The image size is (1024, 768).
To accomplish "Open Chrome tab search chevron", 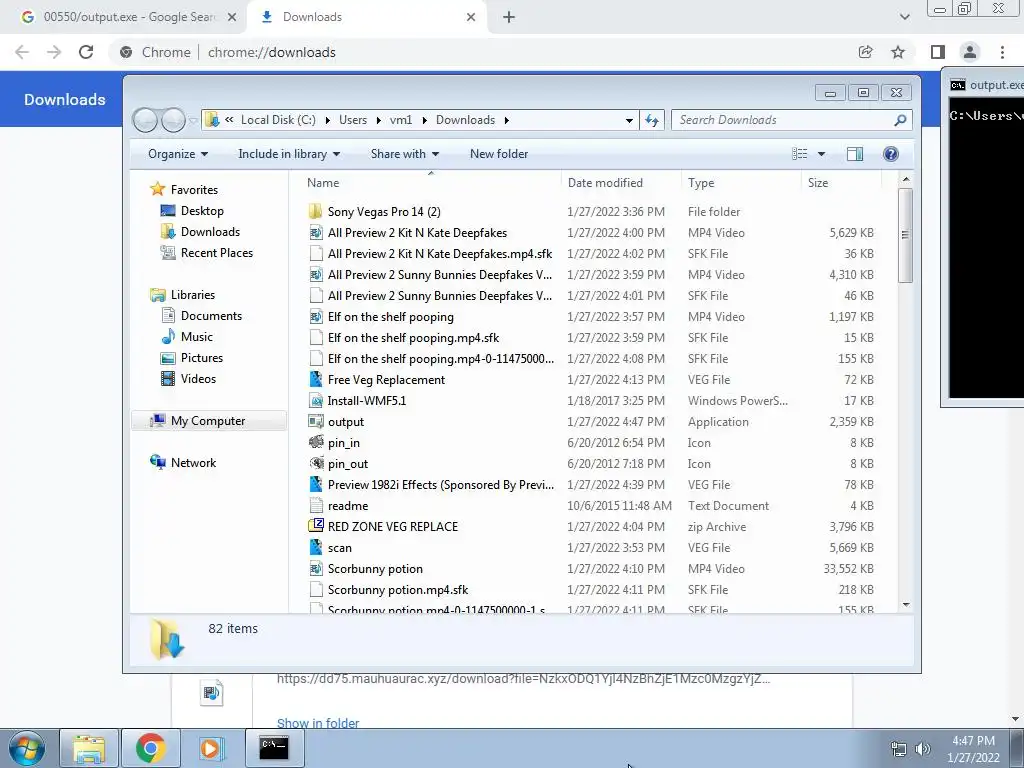I will tap(904, 17).
